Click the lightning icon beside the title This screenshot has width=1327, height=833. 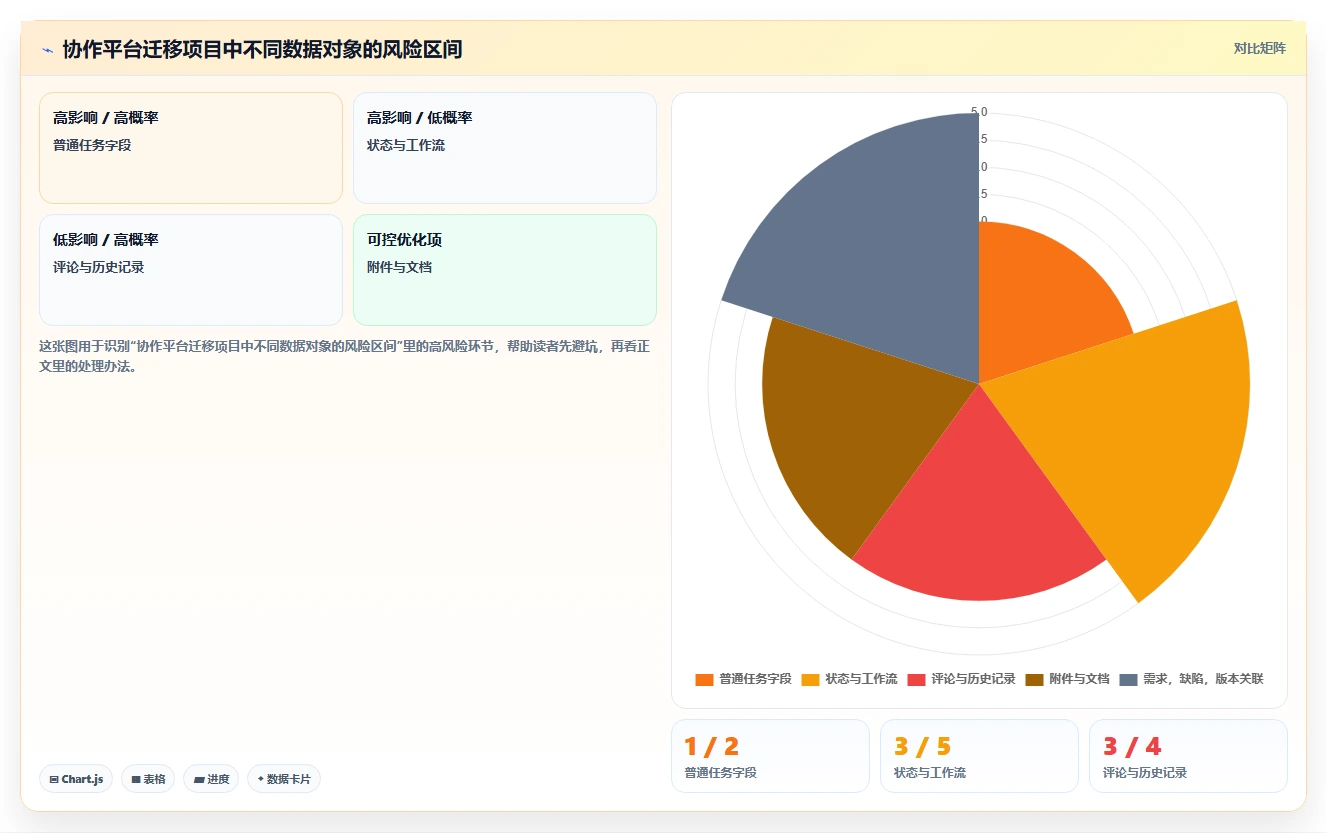[47, 49]
